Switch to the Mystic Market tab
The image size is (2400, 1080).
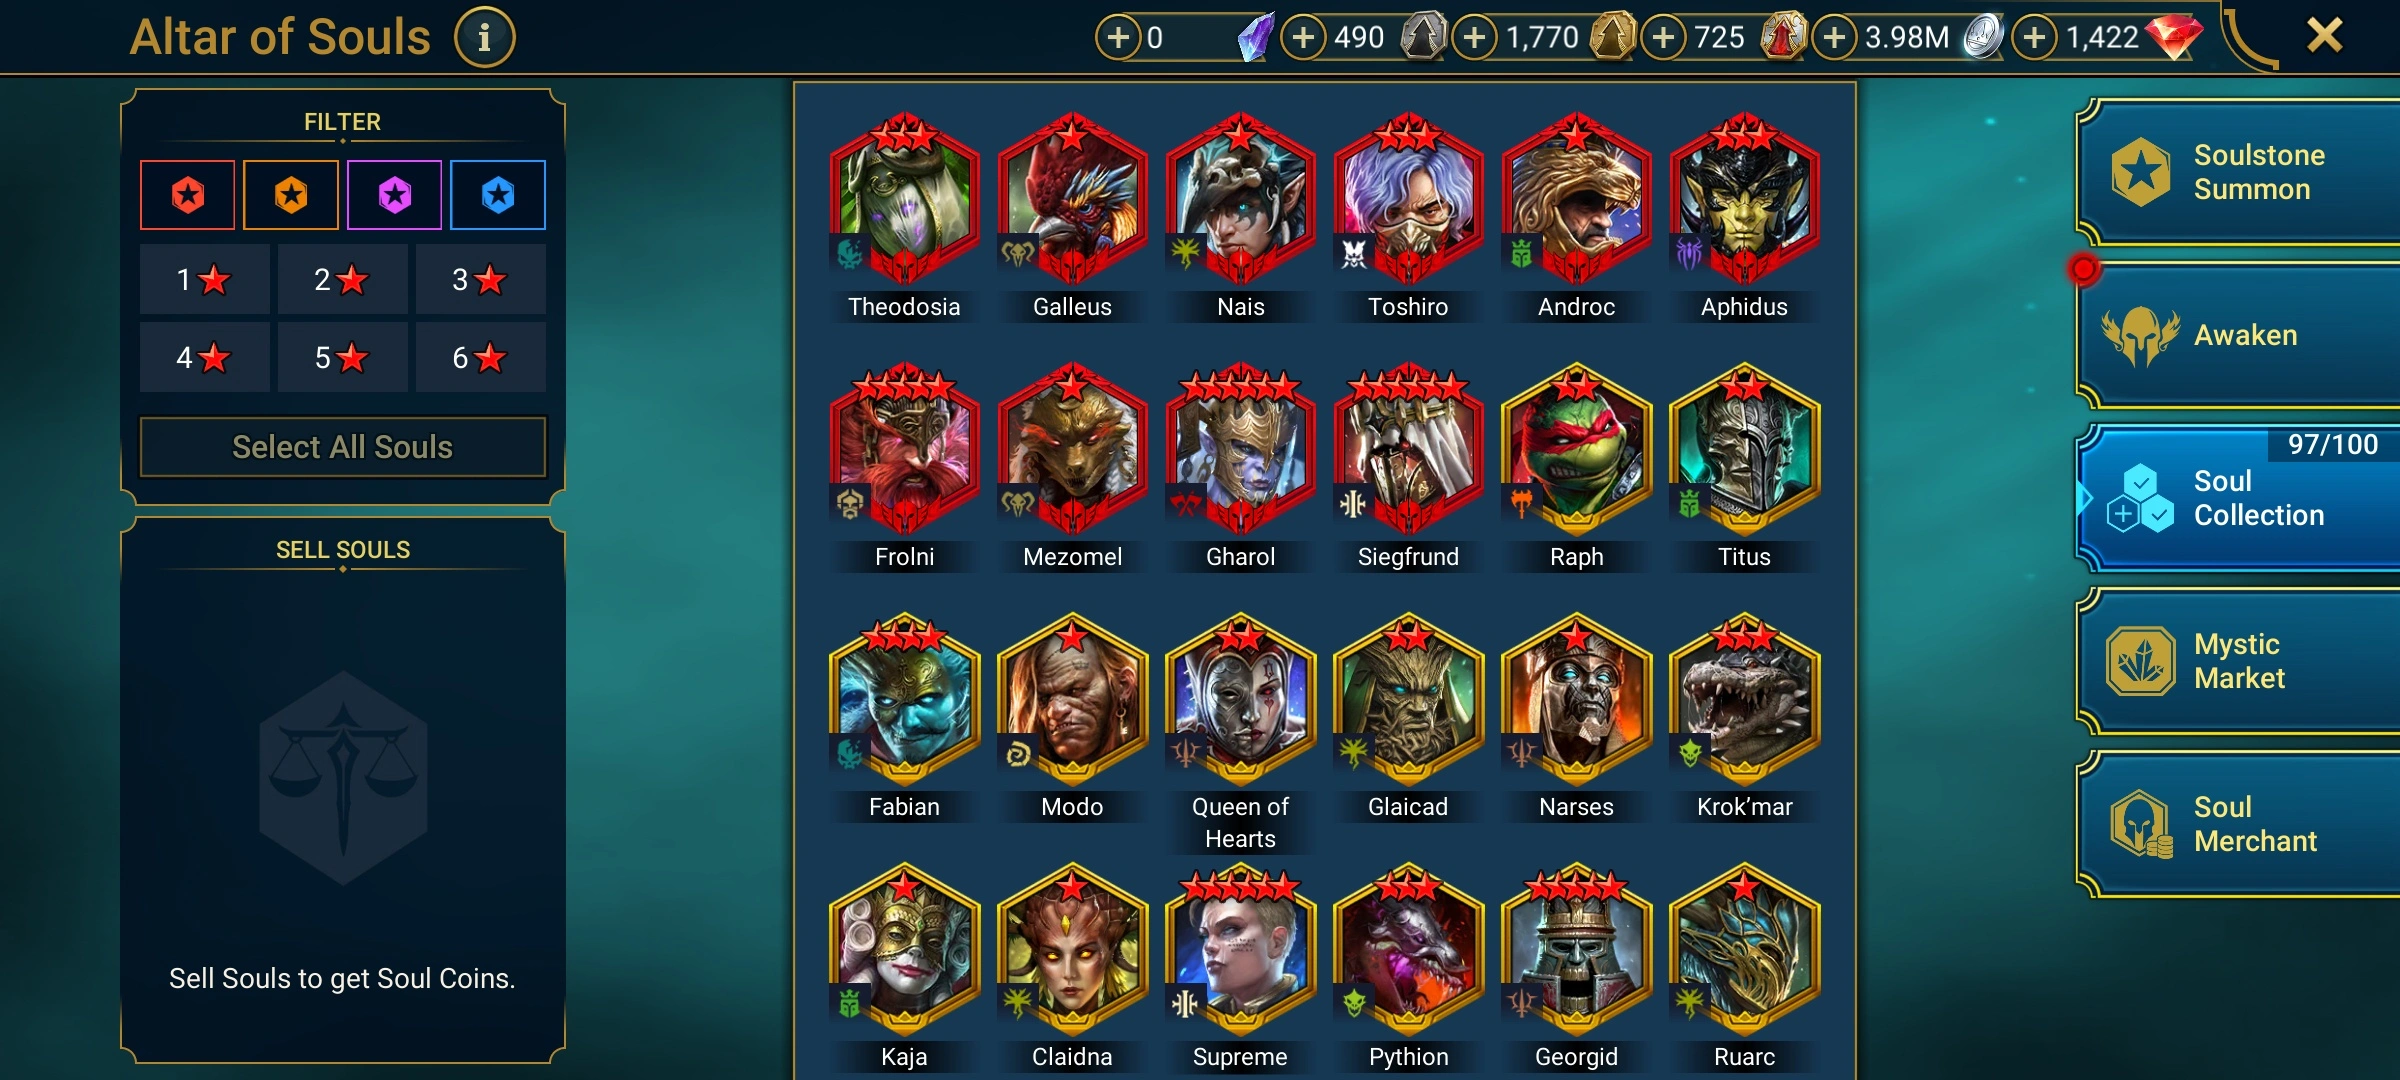(x=2240, y=661)
